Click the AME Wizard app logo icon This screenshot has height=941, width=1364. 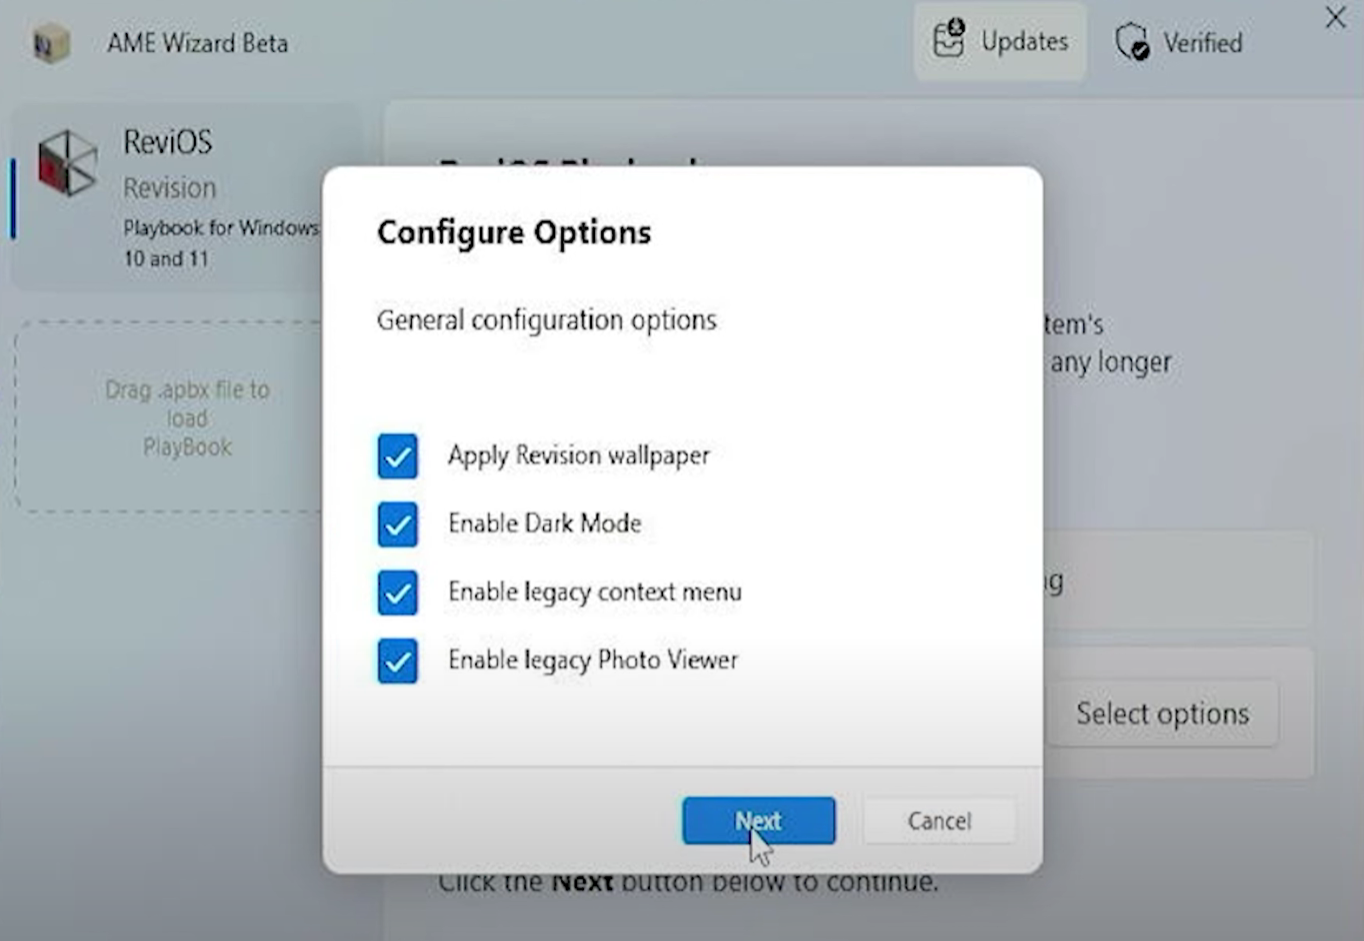[x=50, y=43]
